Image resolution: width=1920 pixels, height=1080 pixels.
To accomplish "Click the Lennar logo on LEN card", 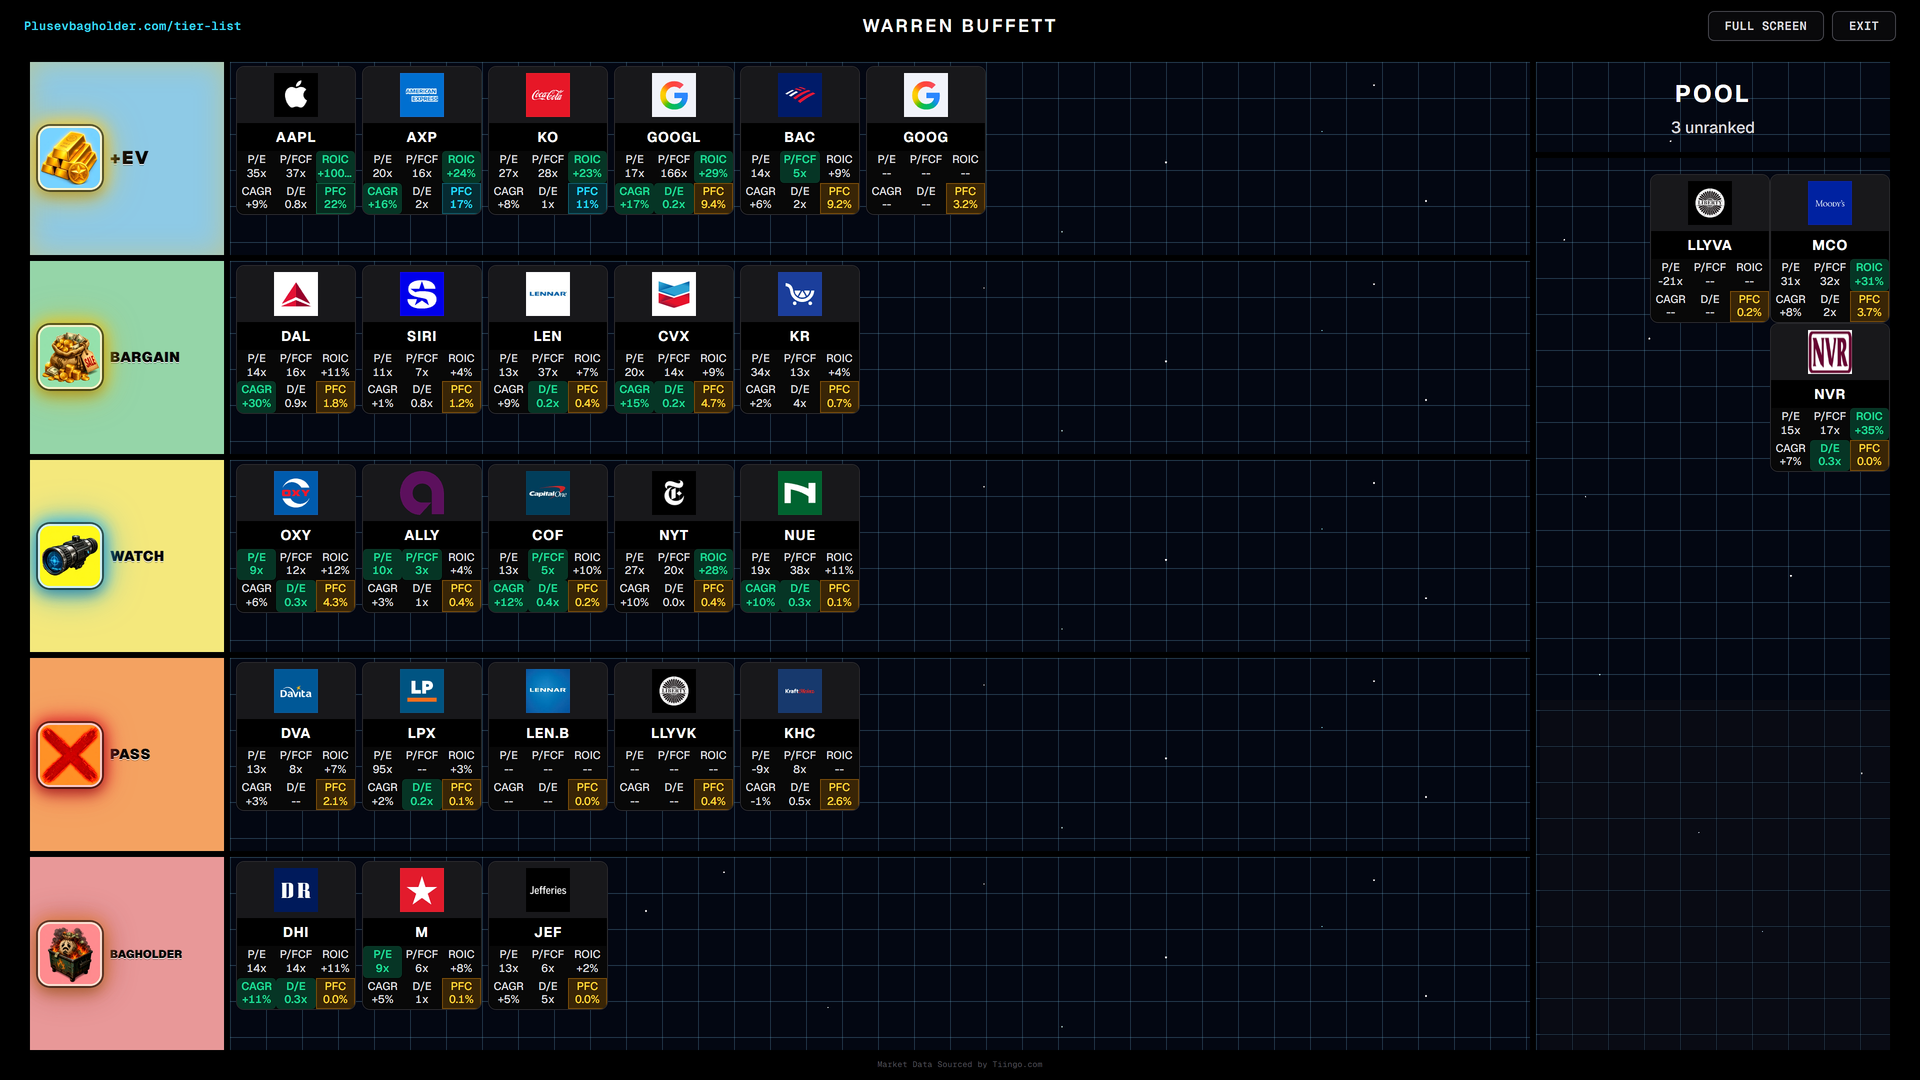I will 548,294.
